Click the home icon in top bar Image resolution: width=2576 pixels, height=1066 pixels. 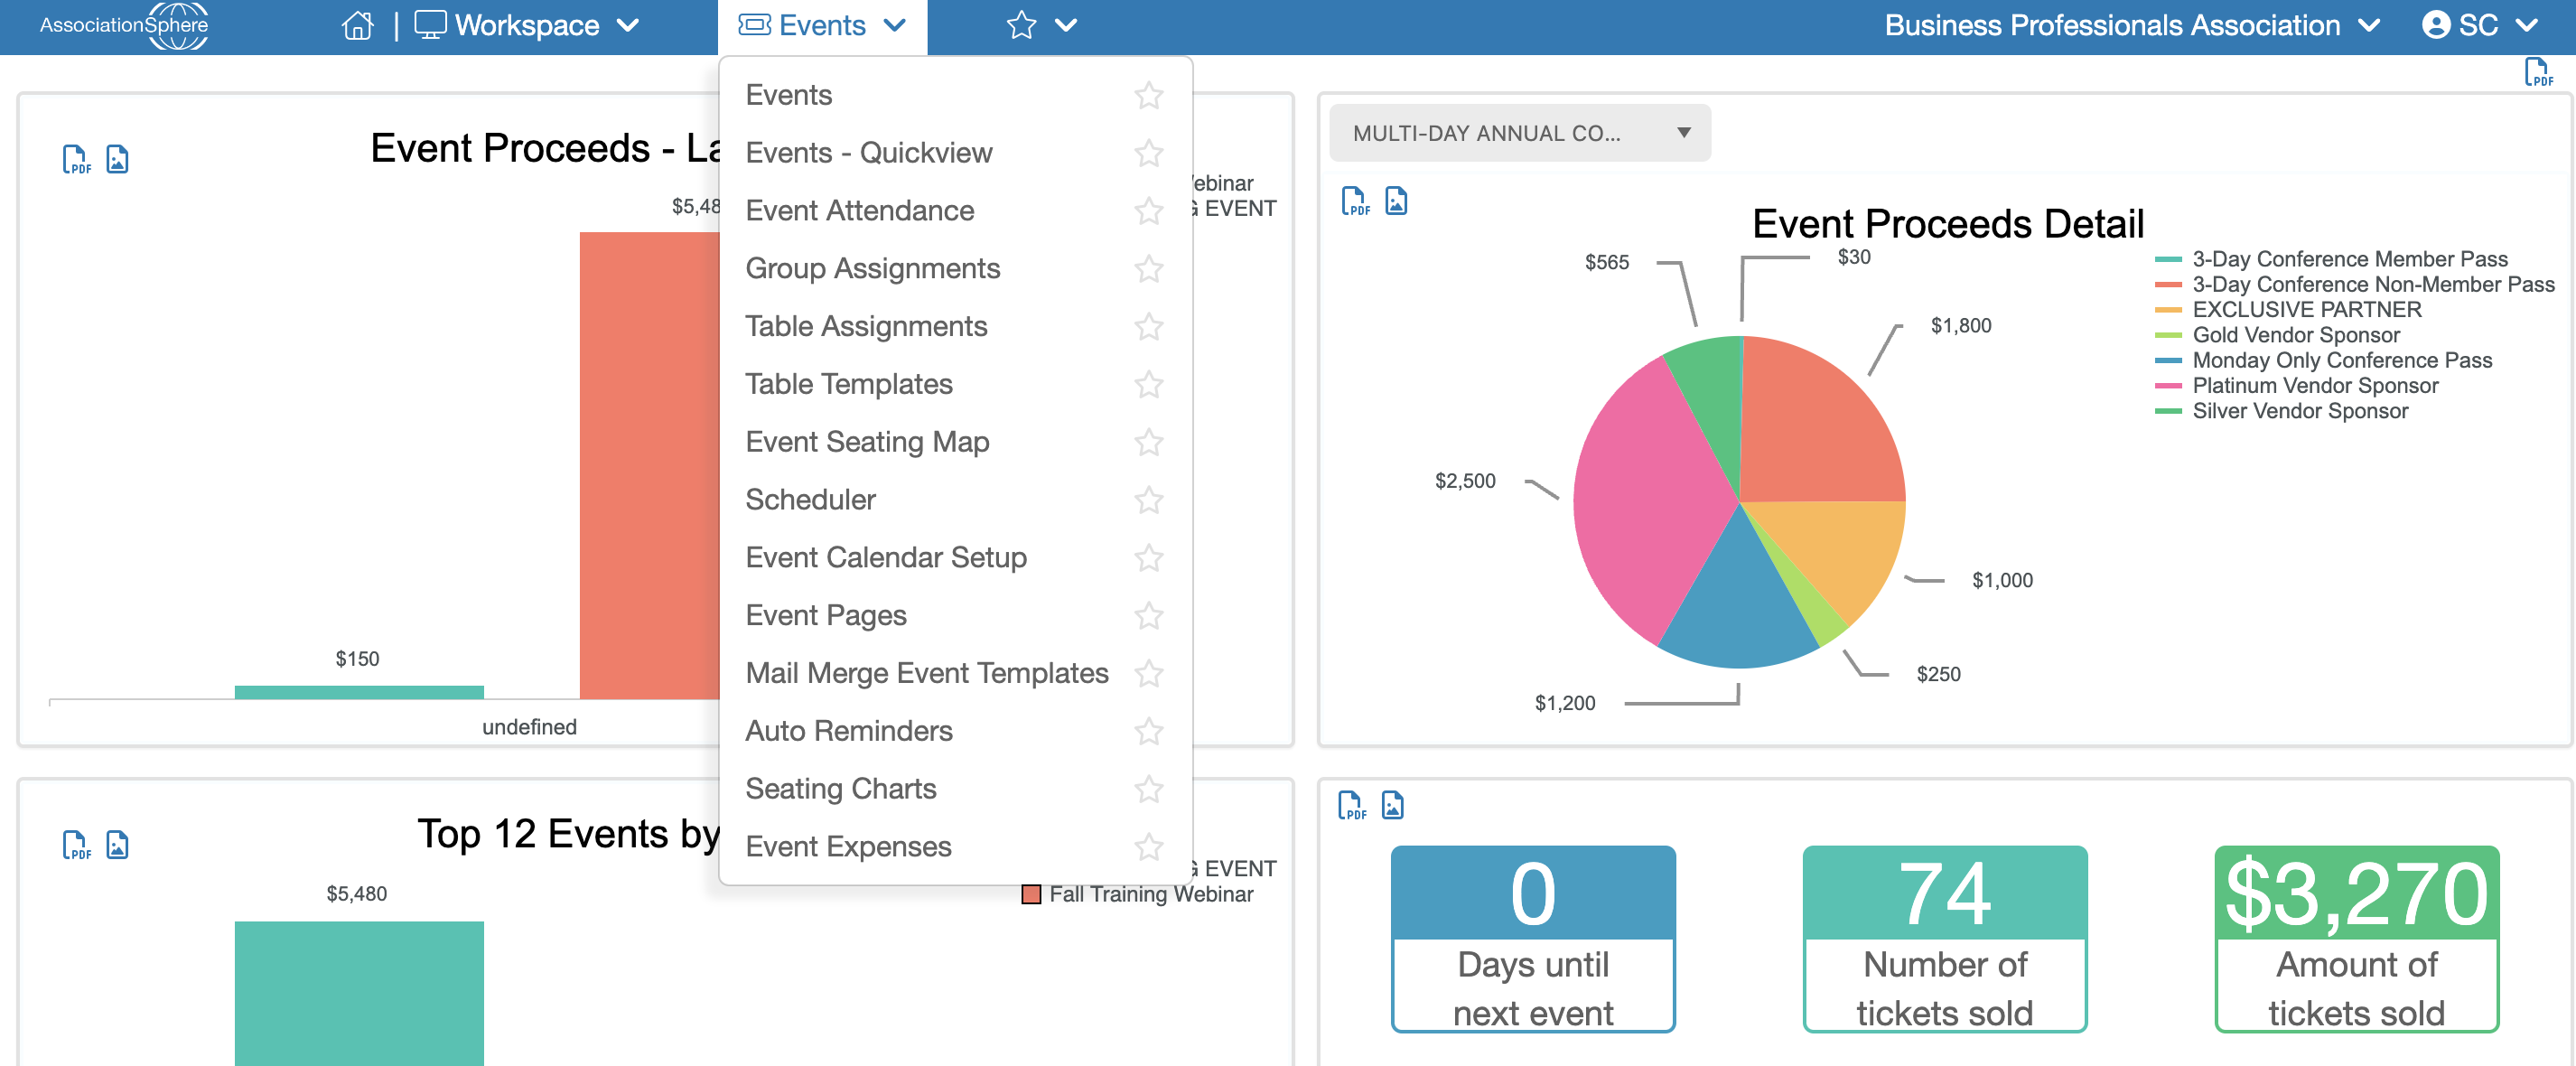click(357, 25)
